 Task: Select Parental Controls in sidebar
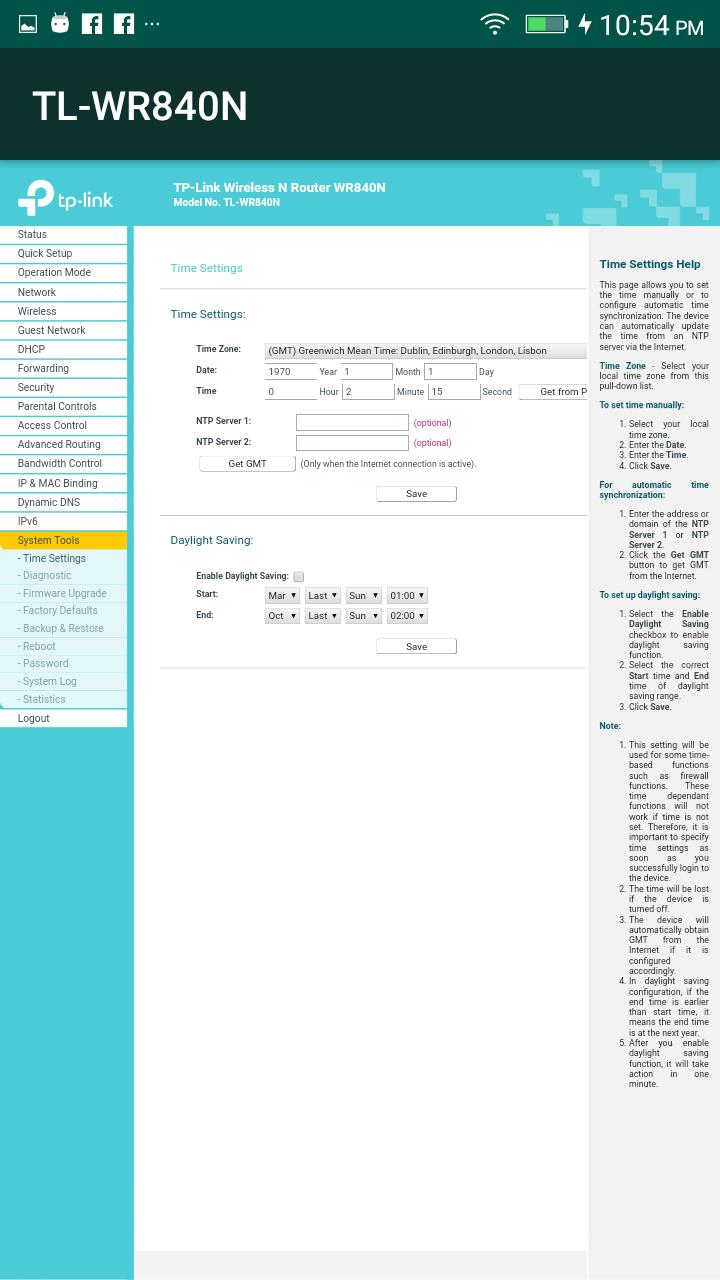(x=57, y=406)
